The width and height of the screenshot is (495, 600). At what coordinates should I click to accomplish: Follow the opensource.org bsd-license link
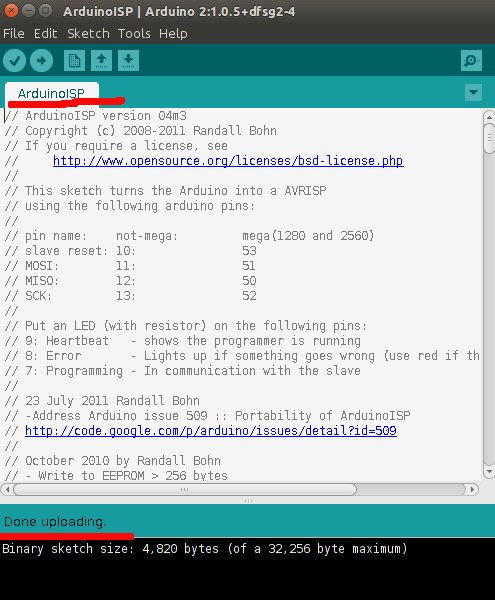(228, 161)
